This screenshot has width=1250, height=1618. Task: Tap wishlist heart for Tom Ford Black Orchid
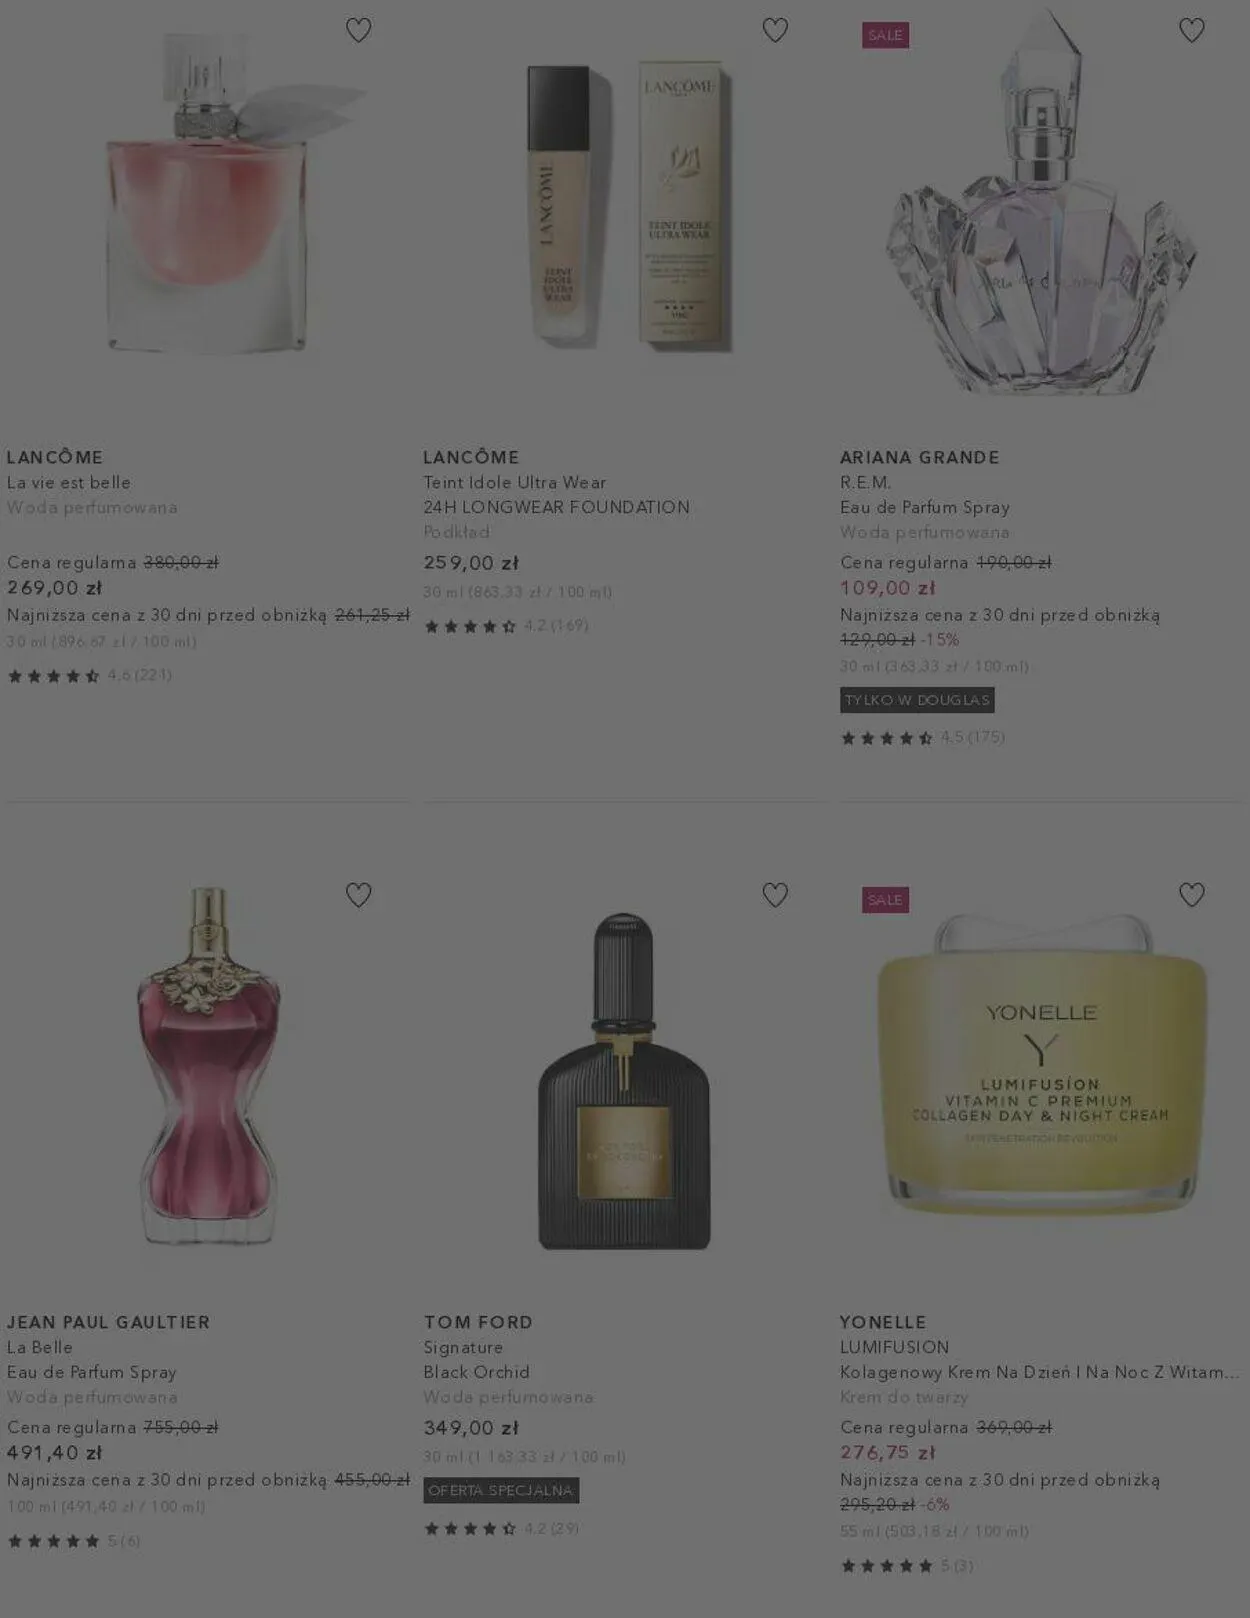point(775,895)
